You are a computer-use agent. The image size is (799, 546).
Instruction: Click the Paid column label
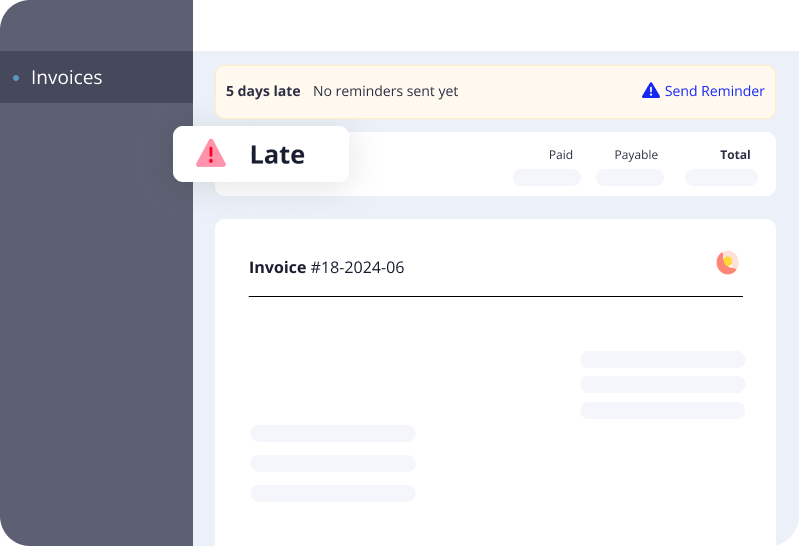coord(561,154)
